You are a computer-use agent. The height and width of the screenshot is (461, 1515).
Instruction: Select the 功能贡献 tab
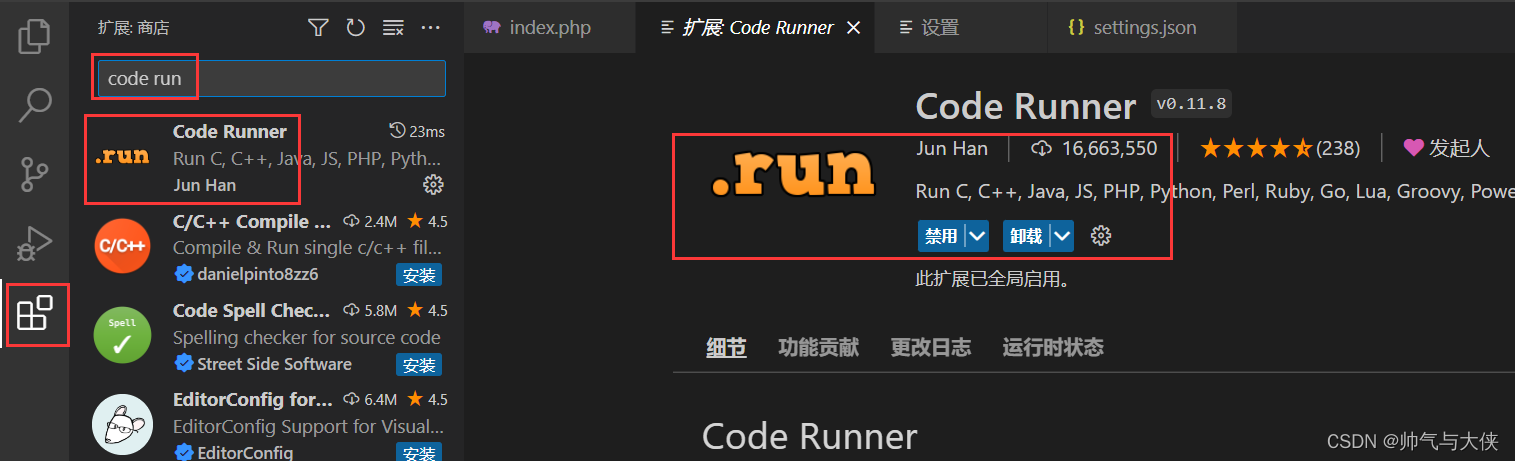[818, 347]
